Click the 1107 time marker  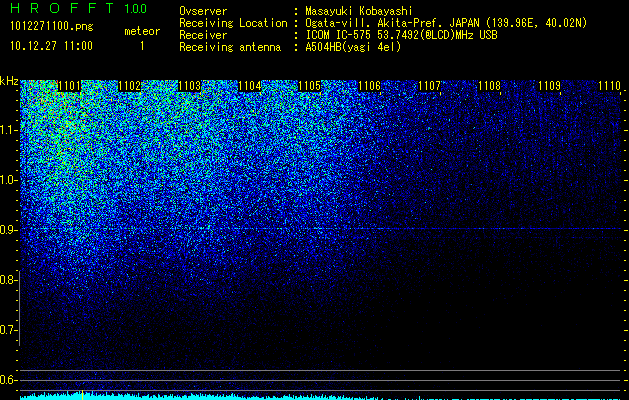(429, 86)
